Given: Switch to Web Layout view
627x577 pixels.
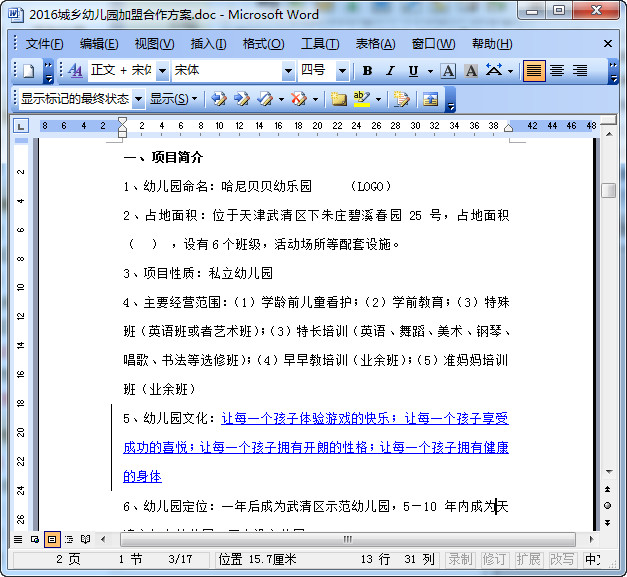Looking at the screenshot, I should (35, 539).
